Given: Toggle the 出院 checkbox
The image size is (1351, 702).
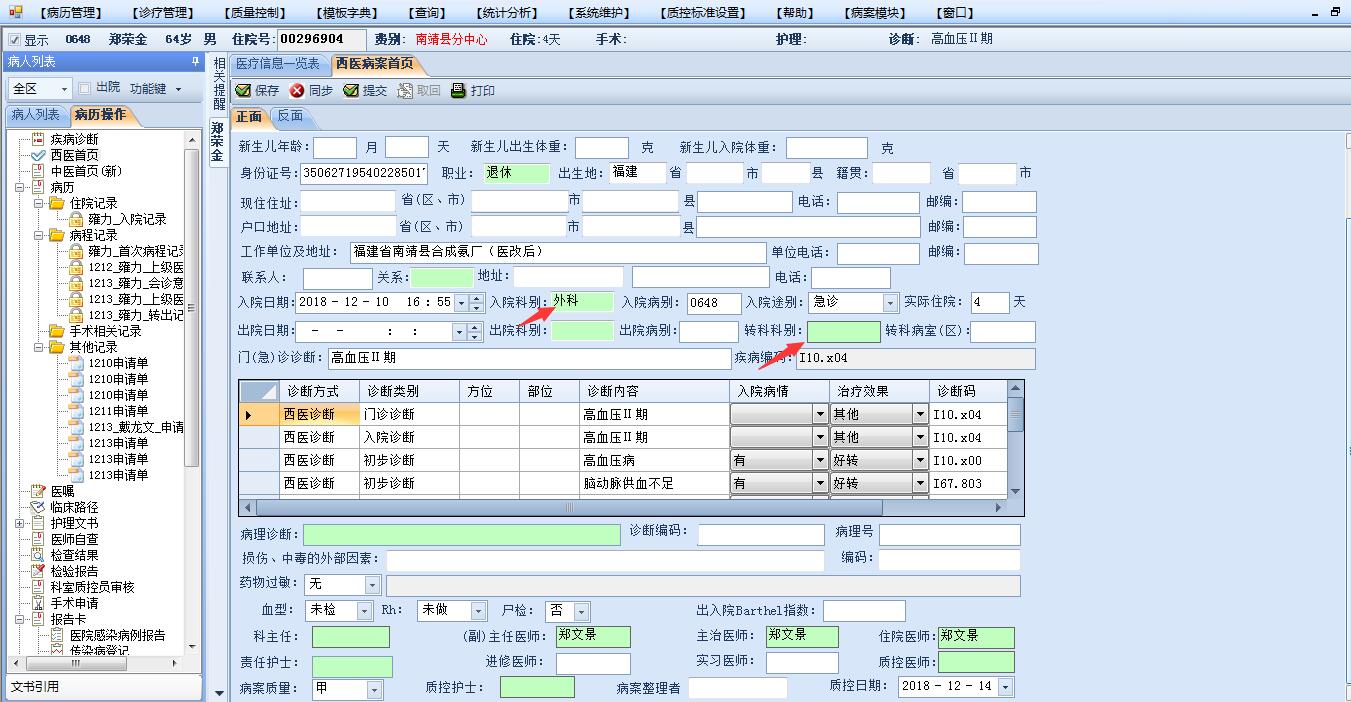Looking at the screenshot, I should [x=85, y=88].
